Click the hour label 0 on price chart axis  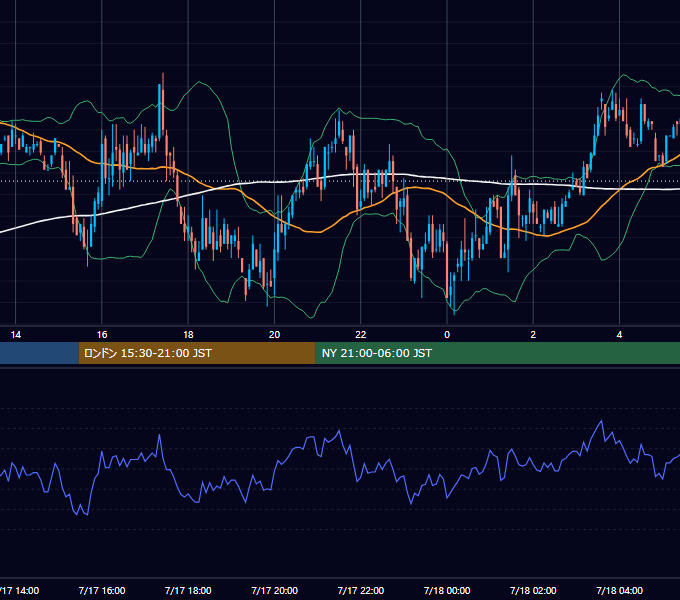(447, 335)
